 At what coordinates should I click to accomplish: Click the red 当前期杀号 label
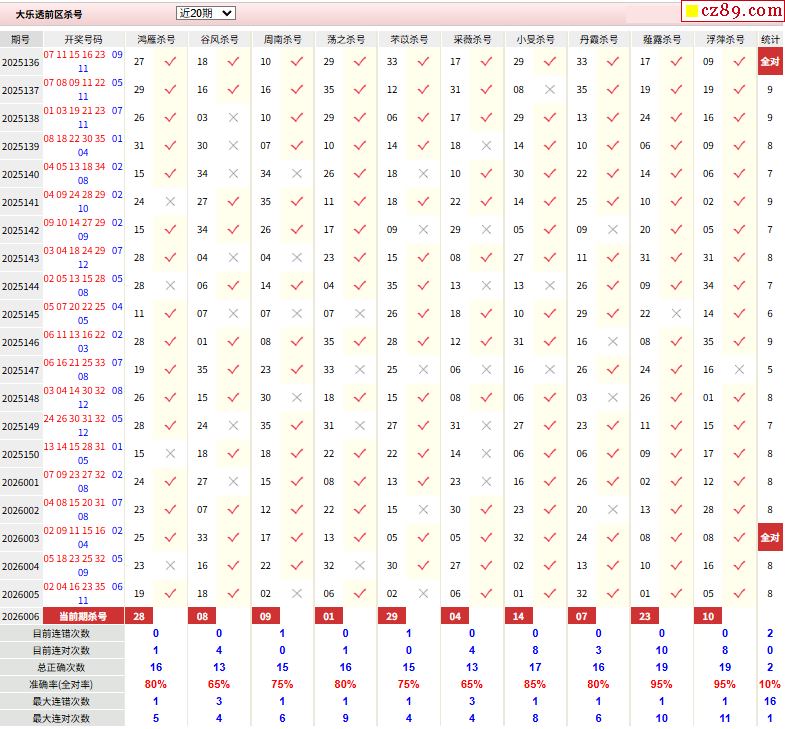pyautogui.click(x=82, y=616)
